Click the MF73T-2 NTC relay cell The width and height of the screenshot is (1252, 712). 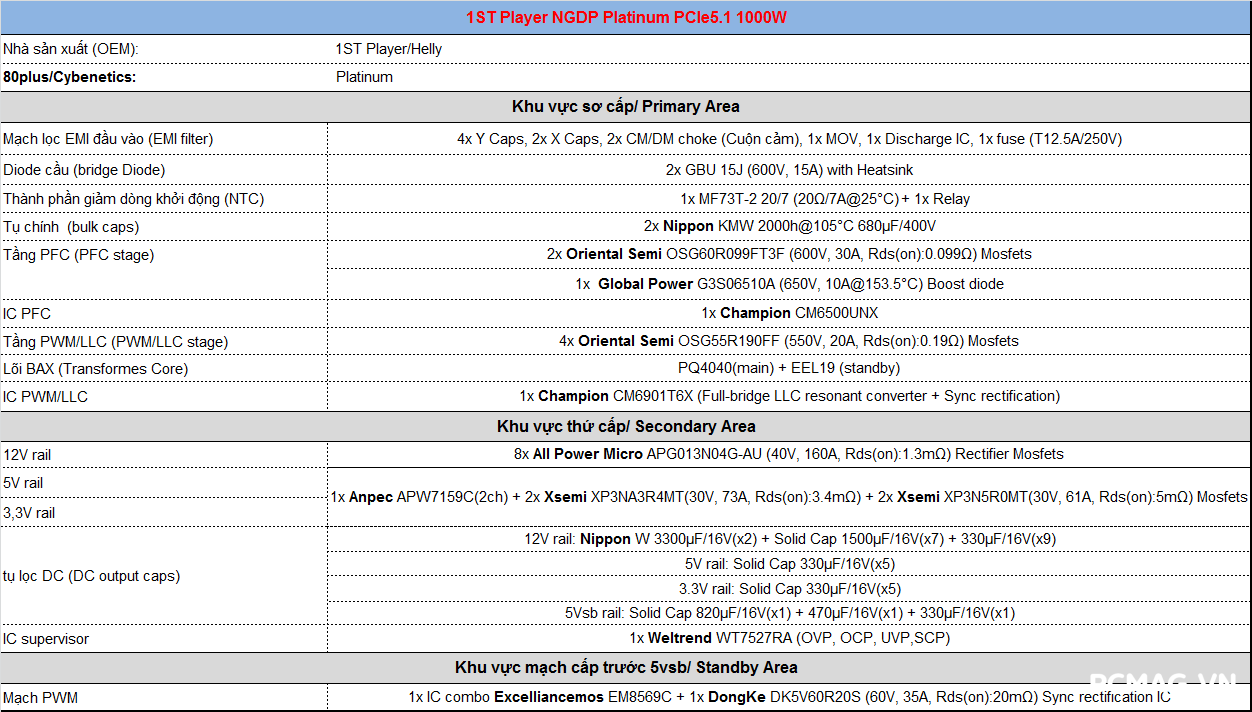tap(789, 199)
